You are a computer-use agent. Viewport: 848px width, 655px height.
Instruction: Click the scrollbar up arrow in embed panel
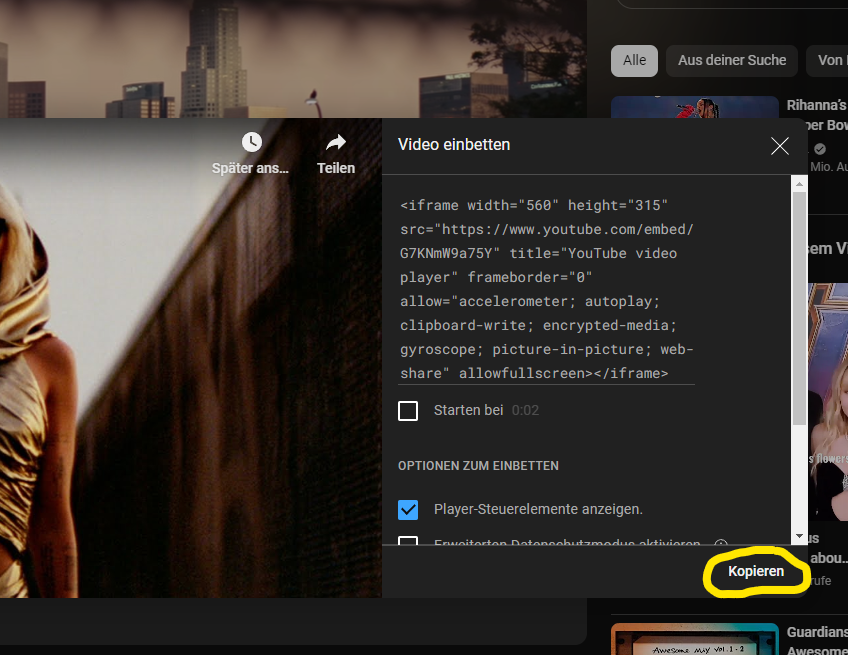click(x=799, y=183)
